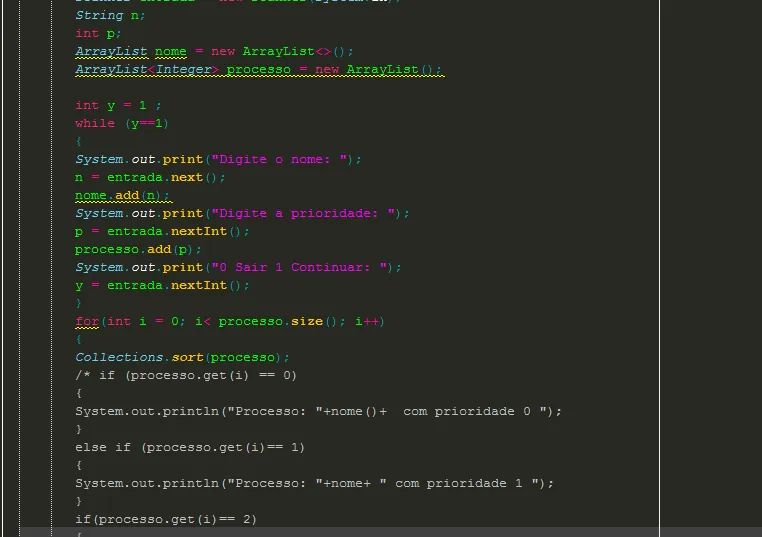This screenshot has height=537, width=762.
Task: Click "p = entrada.nextInt();" line
Action: tap(162, 231)
